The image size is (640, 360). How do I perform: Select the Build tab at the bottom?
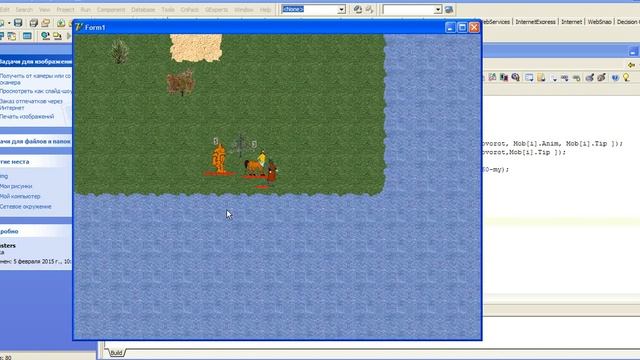pyautogui.click(x=116, y=353)
